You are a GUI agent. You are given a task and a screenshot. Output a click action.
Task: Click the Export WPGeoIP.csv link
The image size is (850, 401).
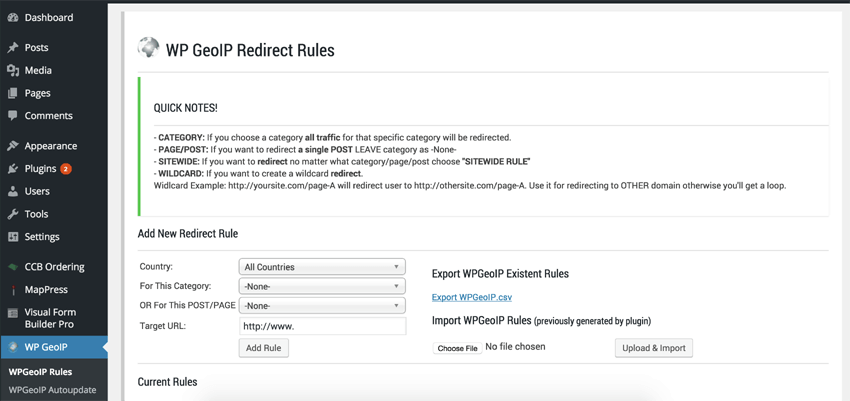[472, 297]
